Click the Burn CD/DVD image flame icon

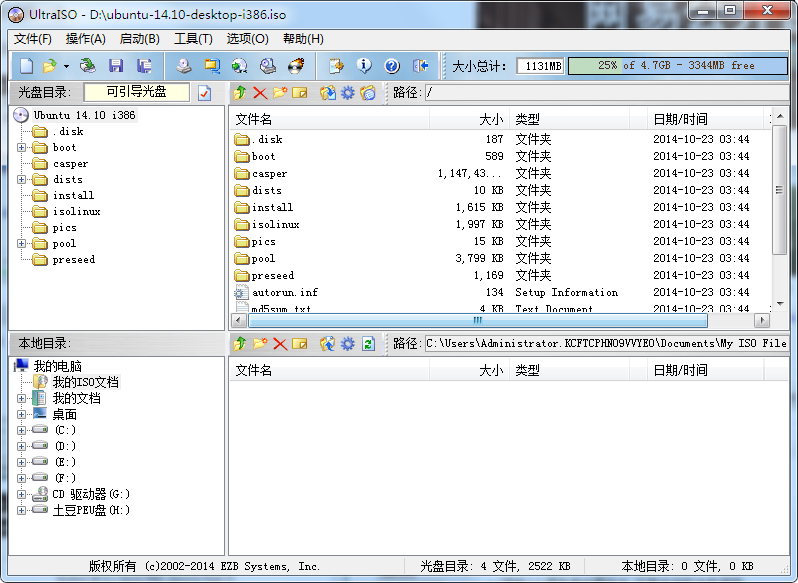[296, 66]
